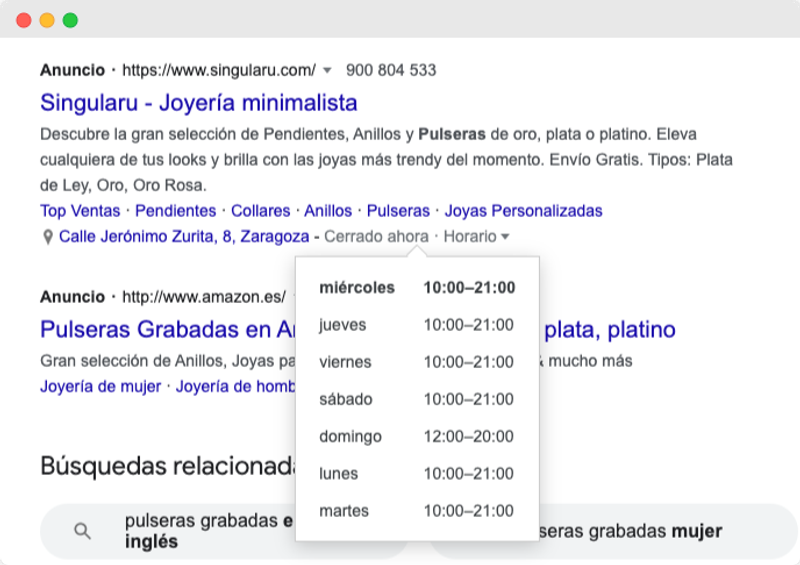Open the Joyas Personalizadas sitelink
This screenshot has height=565, width=800.
(523, 211)
